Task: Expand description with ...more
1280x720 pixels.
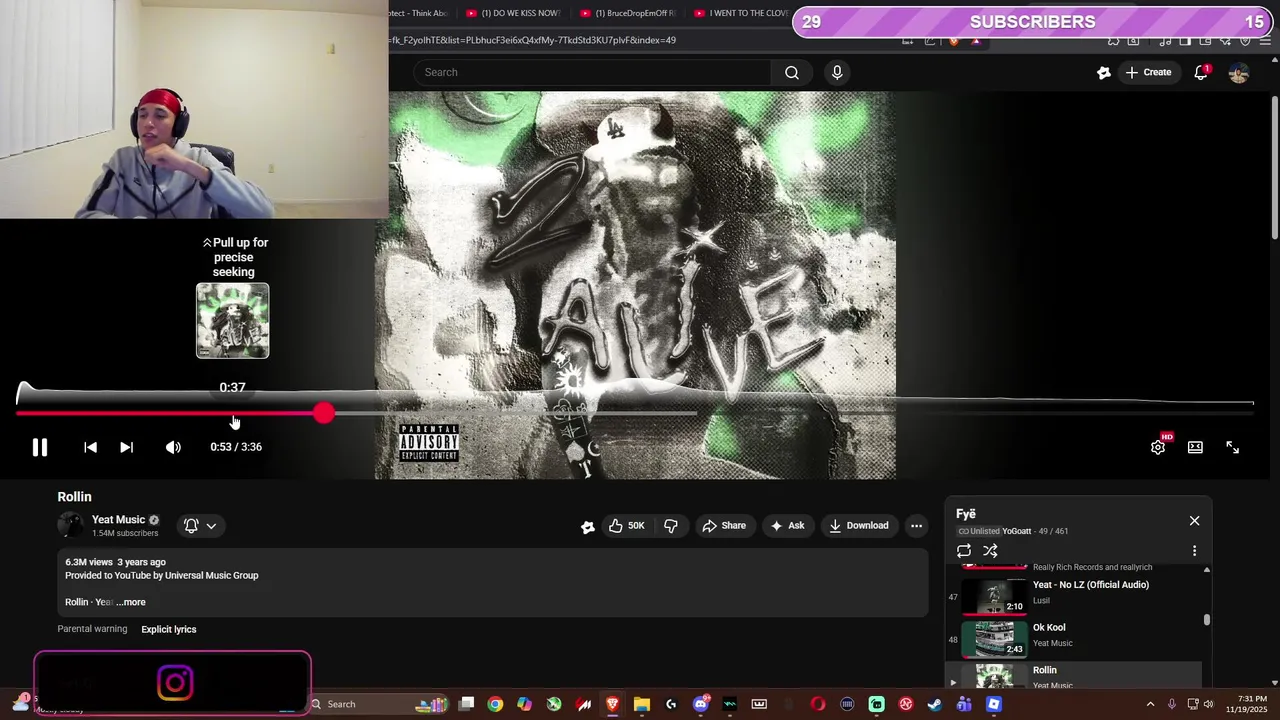Action: [131, 602]
